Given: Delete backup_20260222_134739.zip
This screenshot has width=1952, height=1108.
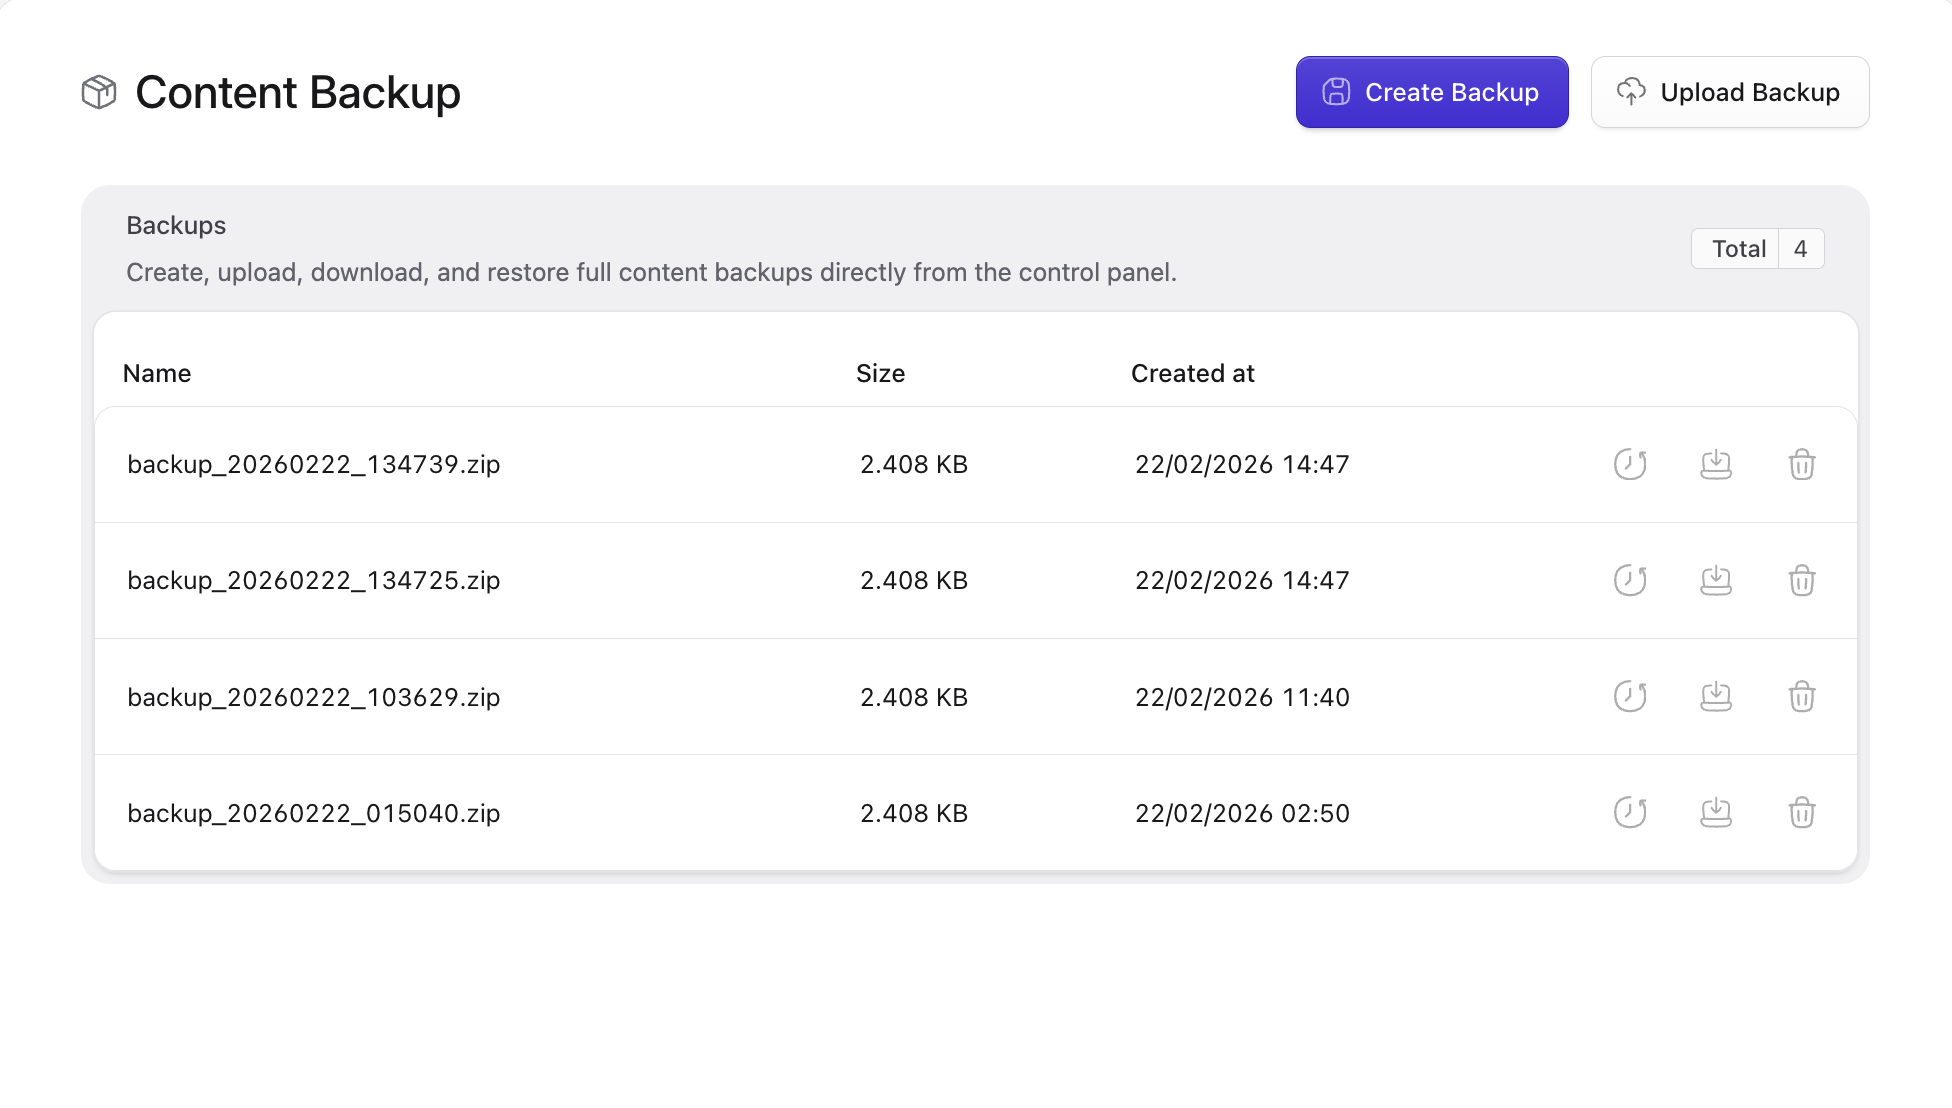Looking at the screenshot, I should click(1802, 464).
